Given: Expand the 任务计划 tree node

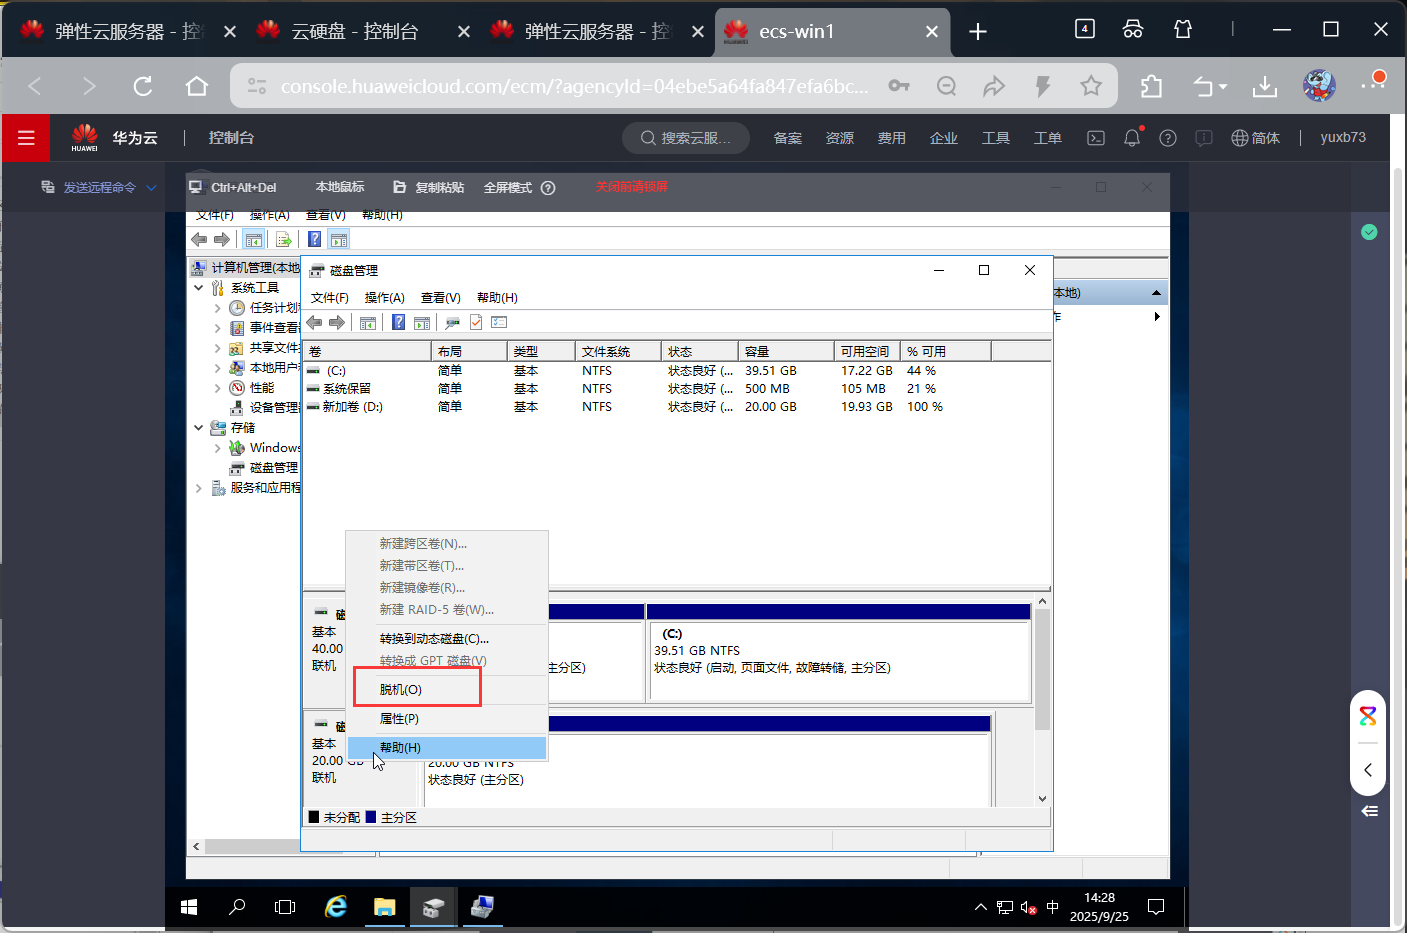Looking at the screenshot, I should point(218,308).
